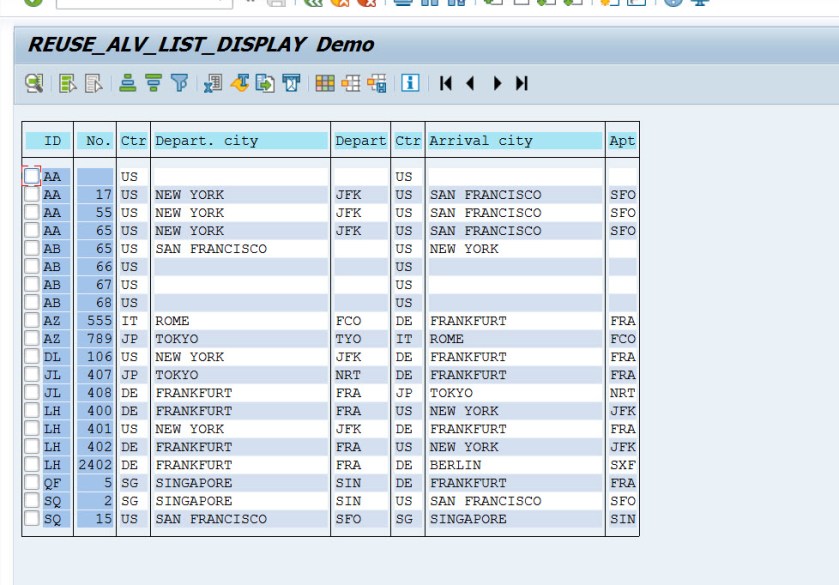
Task: Click the Deselect All rows icon
Action: (93, 84)
